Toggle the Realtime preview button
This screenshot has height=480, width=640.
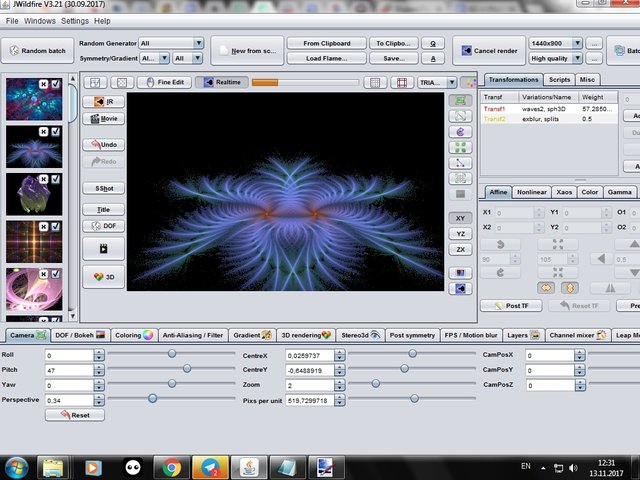point(221,82)
